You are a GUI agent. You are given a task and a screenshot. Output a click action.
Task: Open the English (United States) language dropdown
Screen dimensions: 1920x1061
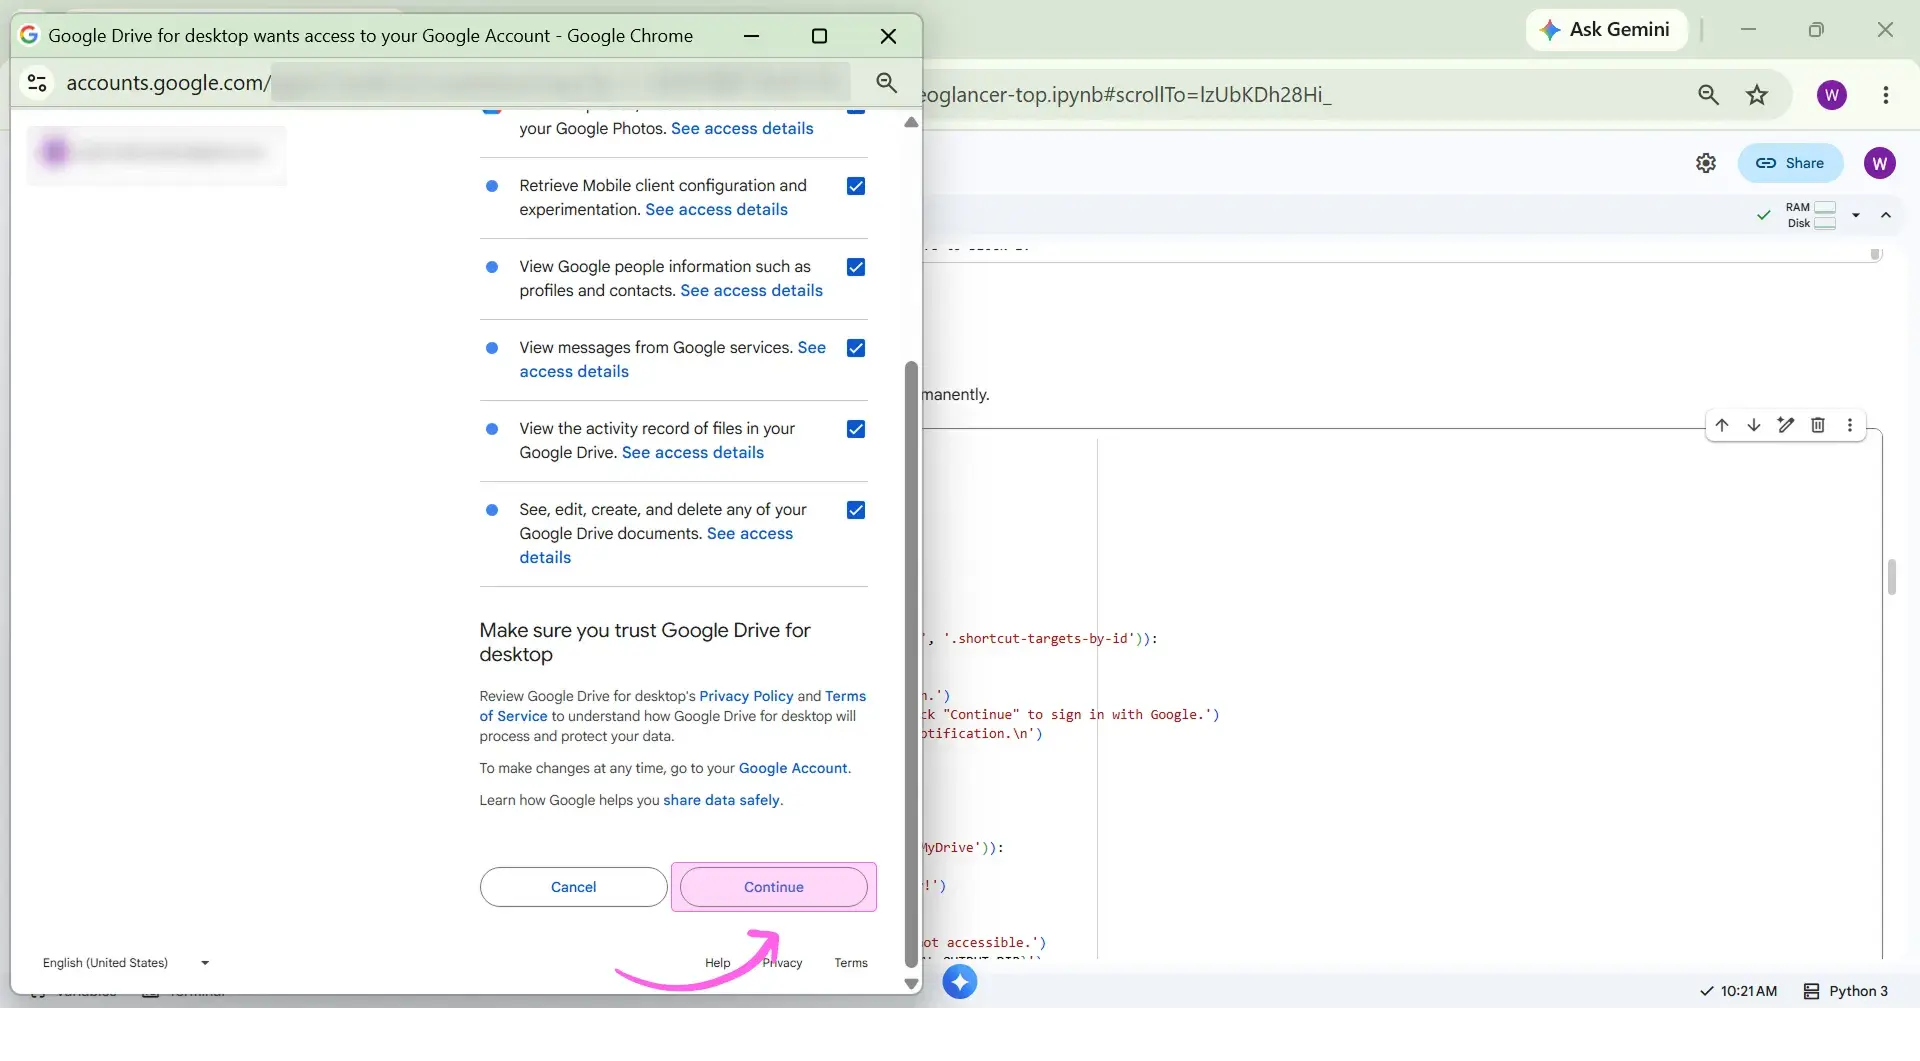point(126,963)
